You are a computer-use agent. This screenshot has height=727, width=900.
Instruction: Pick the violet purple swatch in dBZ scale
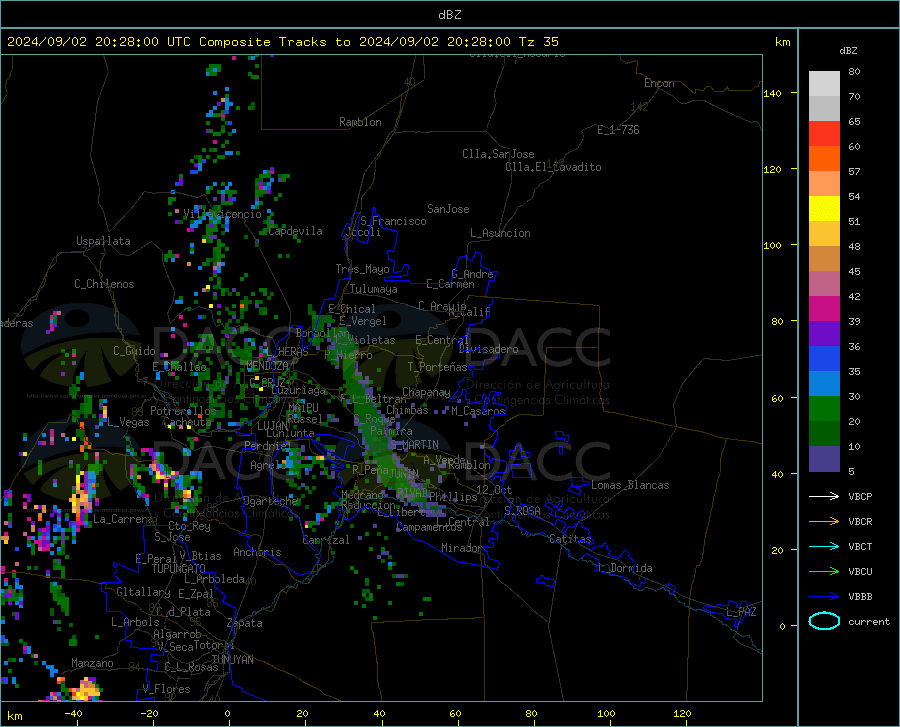coord(824,333)
